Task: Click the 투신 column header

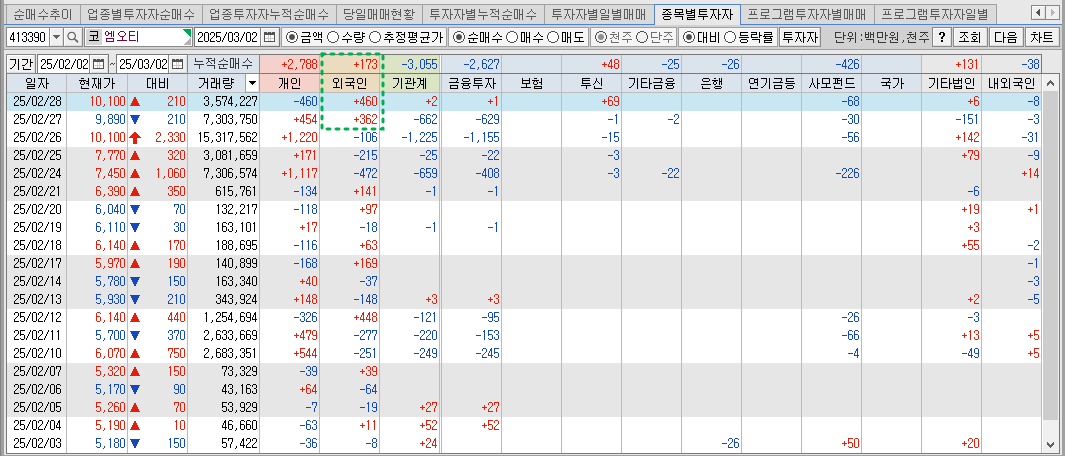Action: (592, 84)
